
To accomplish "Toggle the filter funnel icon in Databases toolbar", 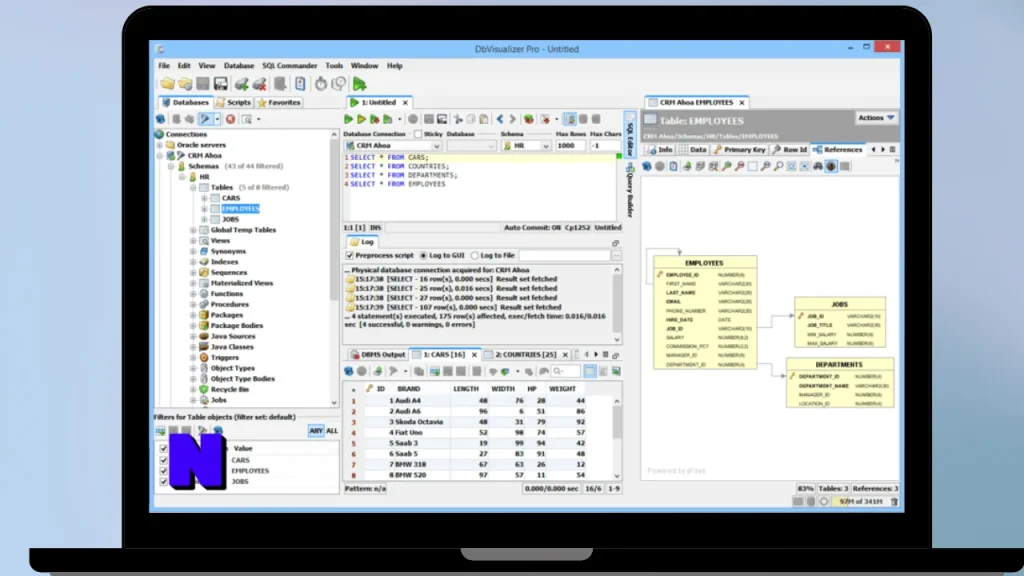I will [x=205, y=120].
